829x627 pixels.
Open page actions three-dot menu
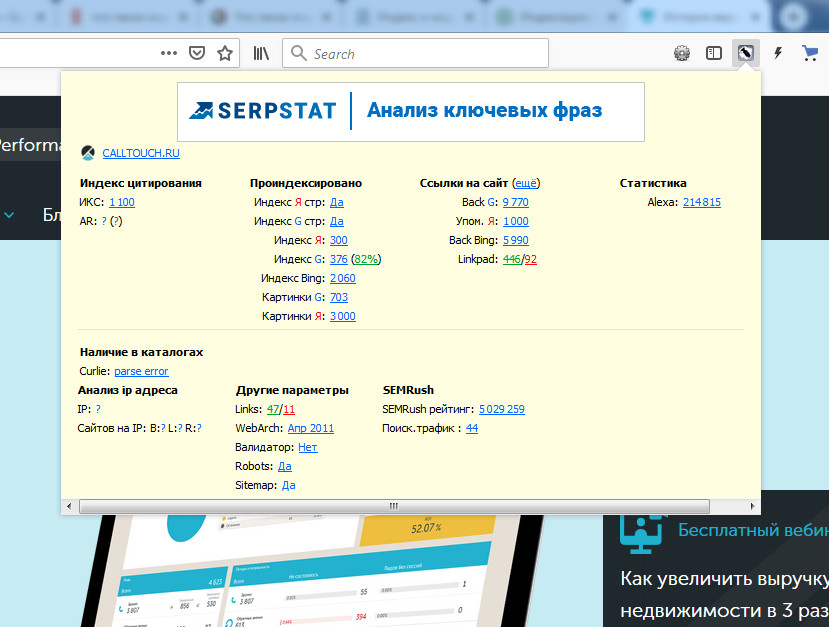point(169,53)
